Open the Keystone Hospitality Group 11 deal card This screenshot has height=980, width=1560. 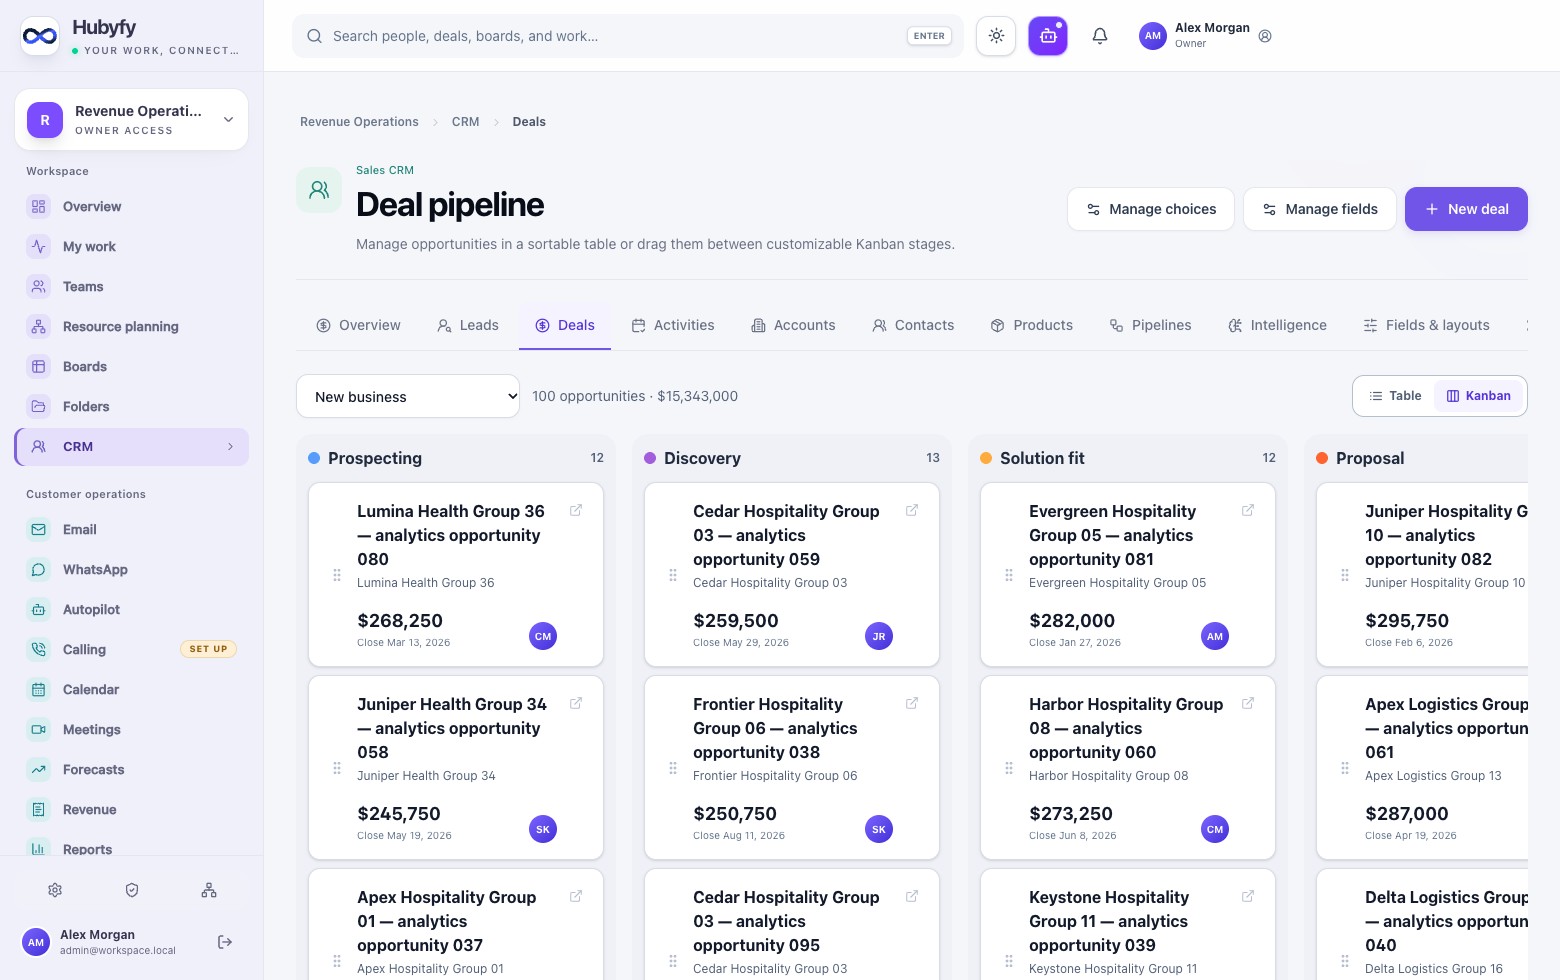coord(1128,925)
